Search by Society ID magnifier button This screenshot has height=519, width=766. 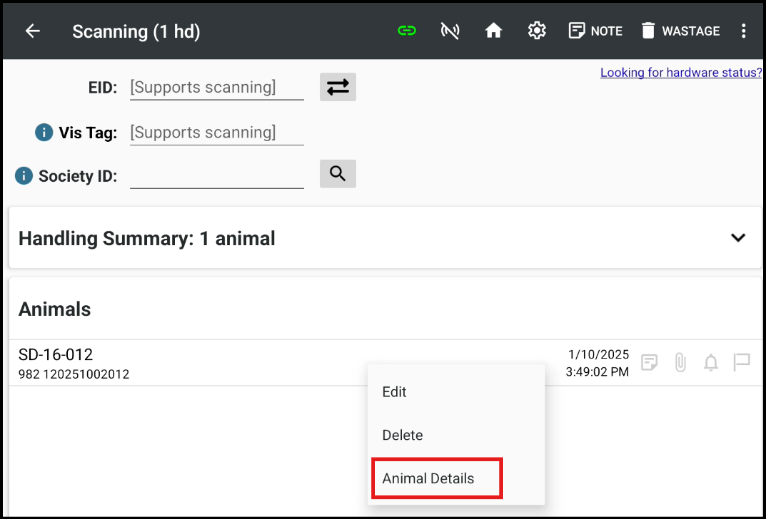pyautogui.click(x=338, y=174)
